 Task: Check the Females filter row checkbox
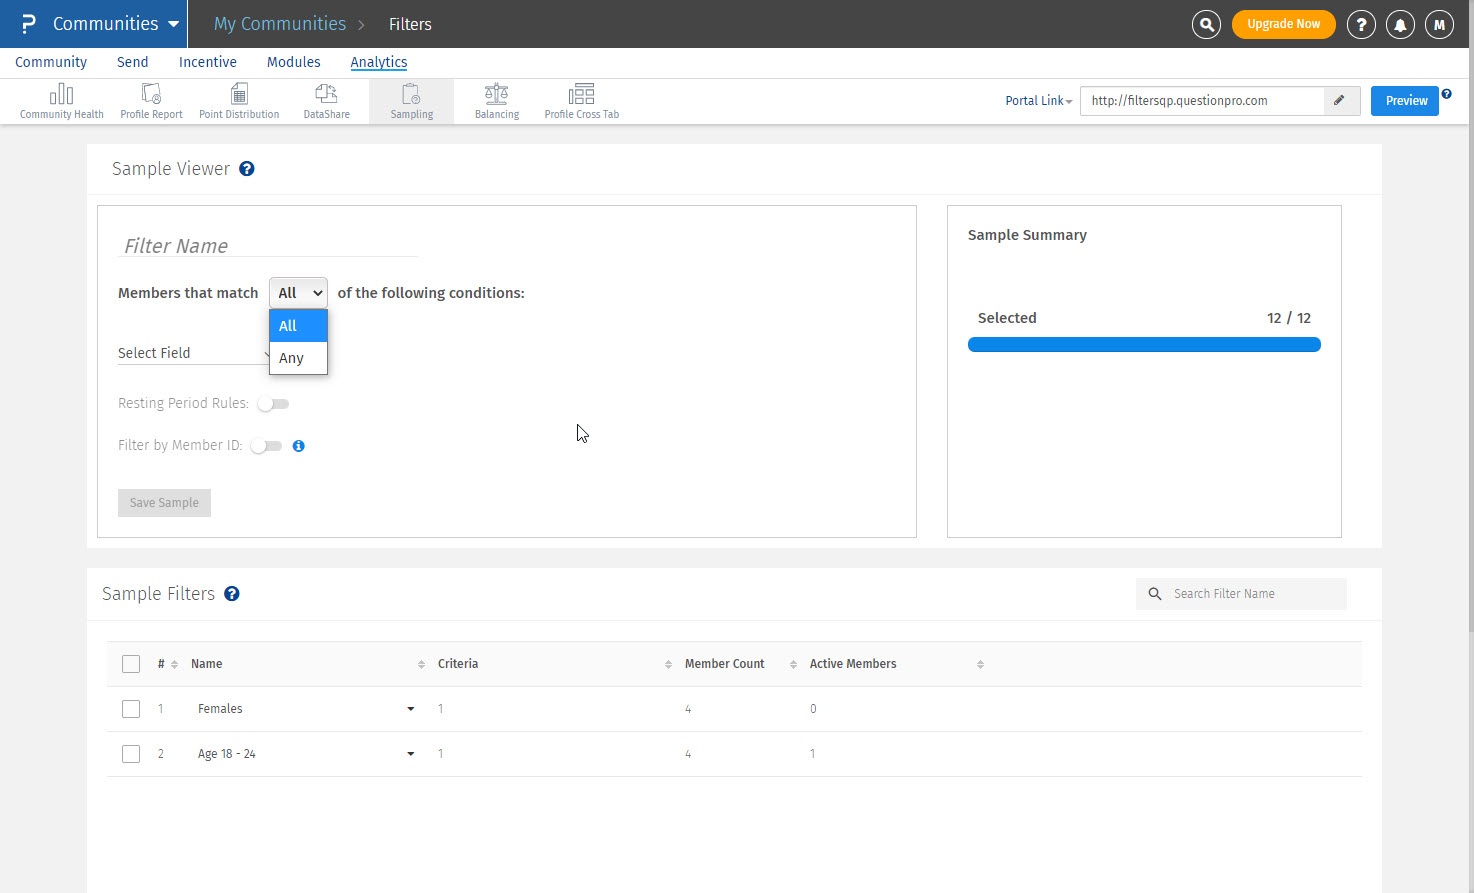coord(131,709)
